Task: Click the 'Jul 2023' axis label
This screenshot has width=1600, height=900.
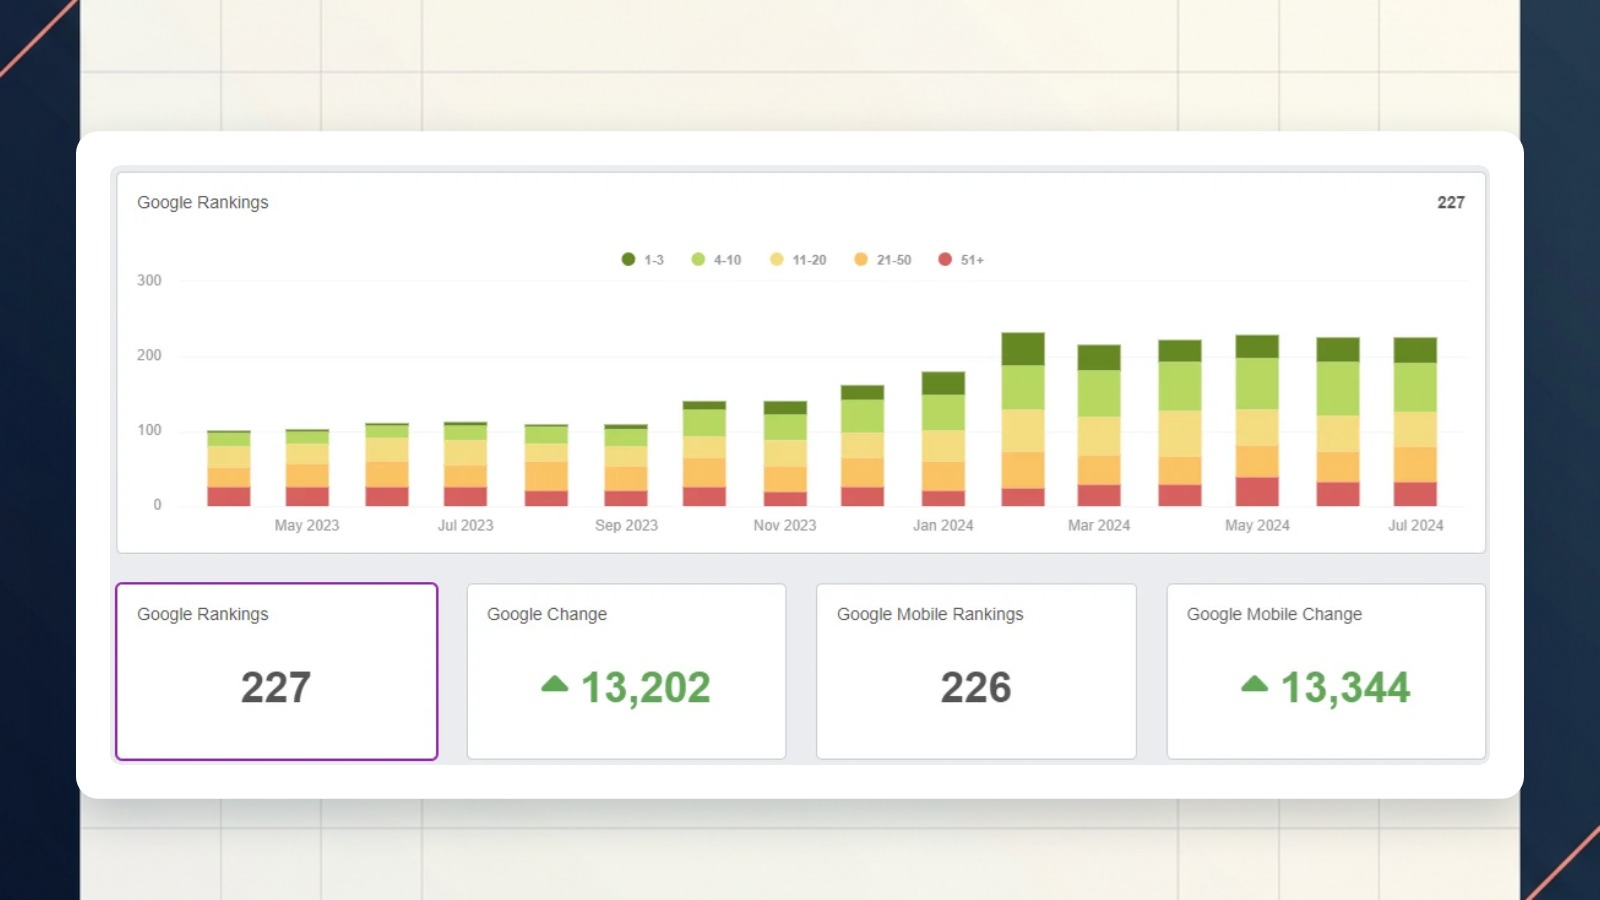Action: (465, 525)
